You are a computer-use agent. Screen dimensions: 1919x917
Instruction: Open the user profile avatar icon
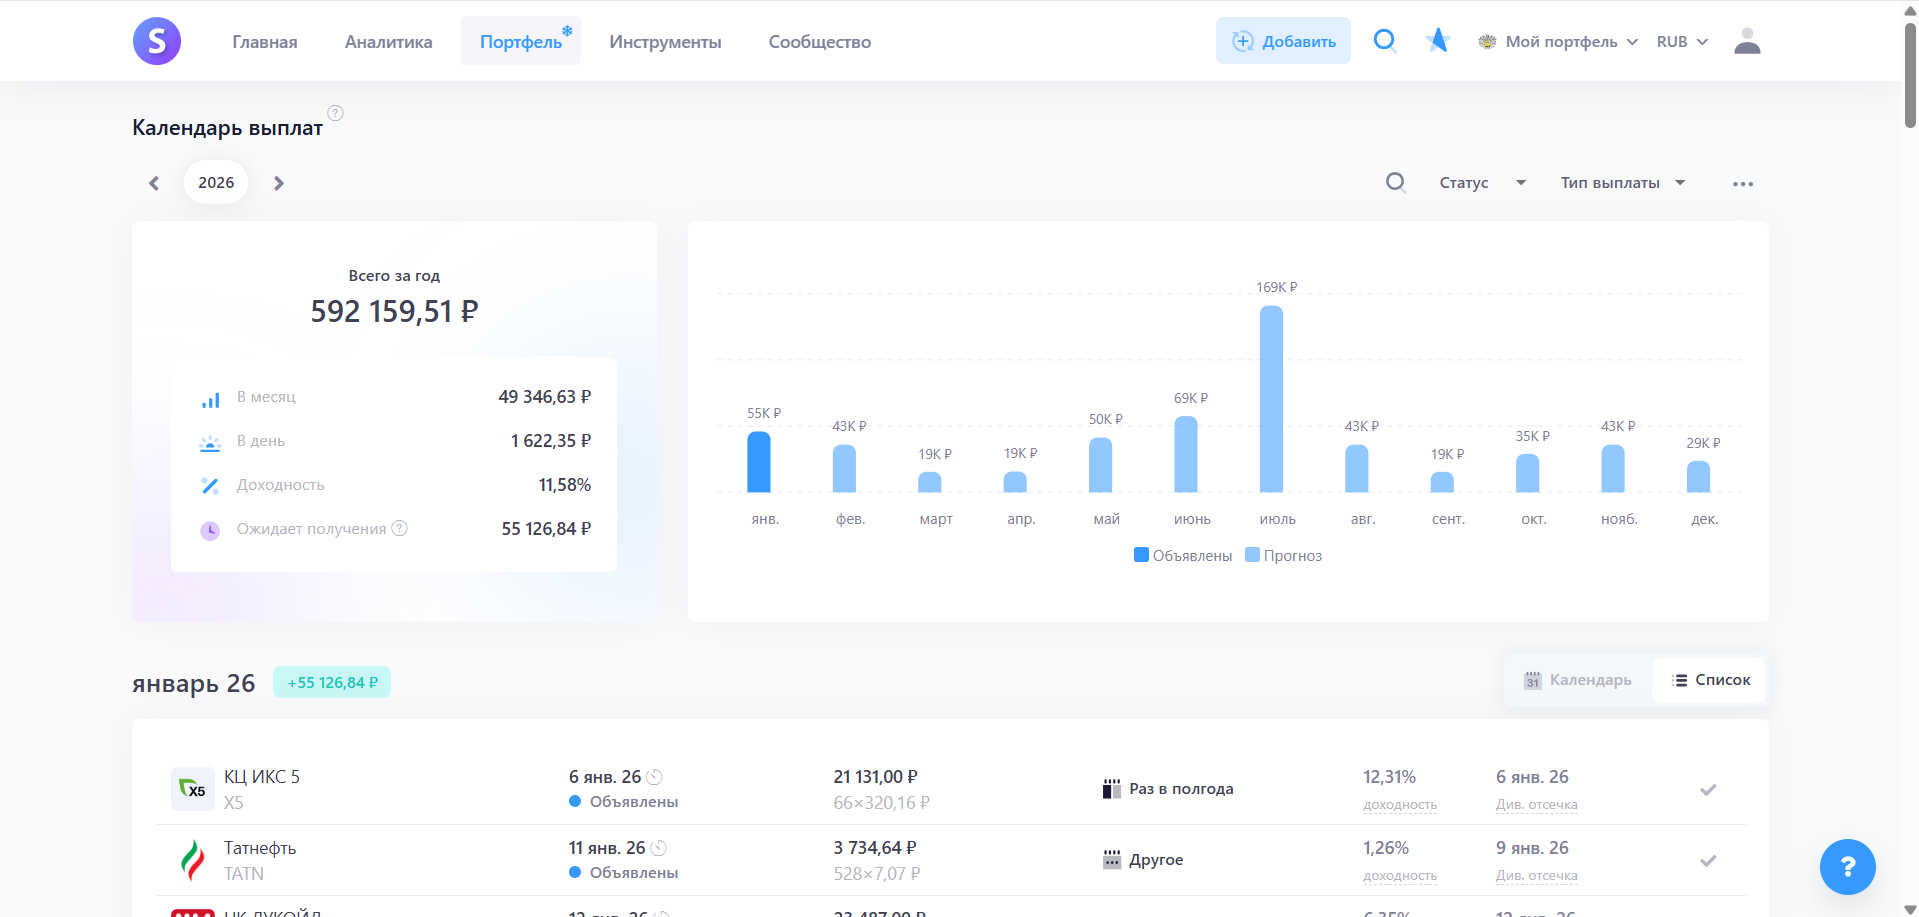point(1746,41)
